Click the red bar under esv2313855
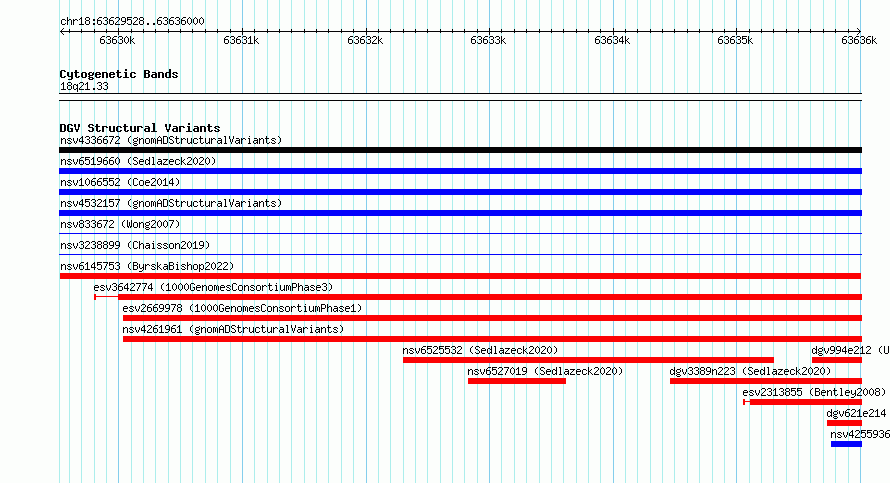This screenshot has width=890, height=483. (803, 402)
